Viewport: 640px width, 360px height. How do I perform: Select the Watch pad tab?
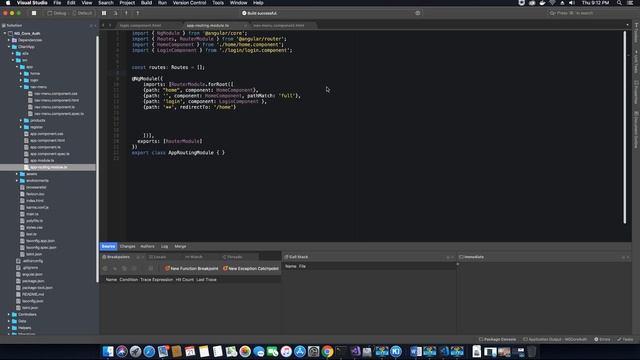tap(194, 257)
